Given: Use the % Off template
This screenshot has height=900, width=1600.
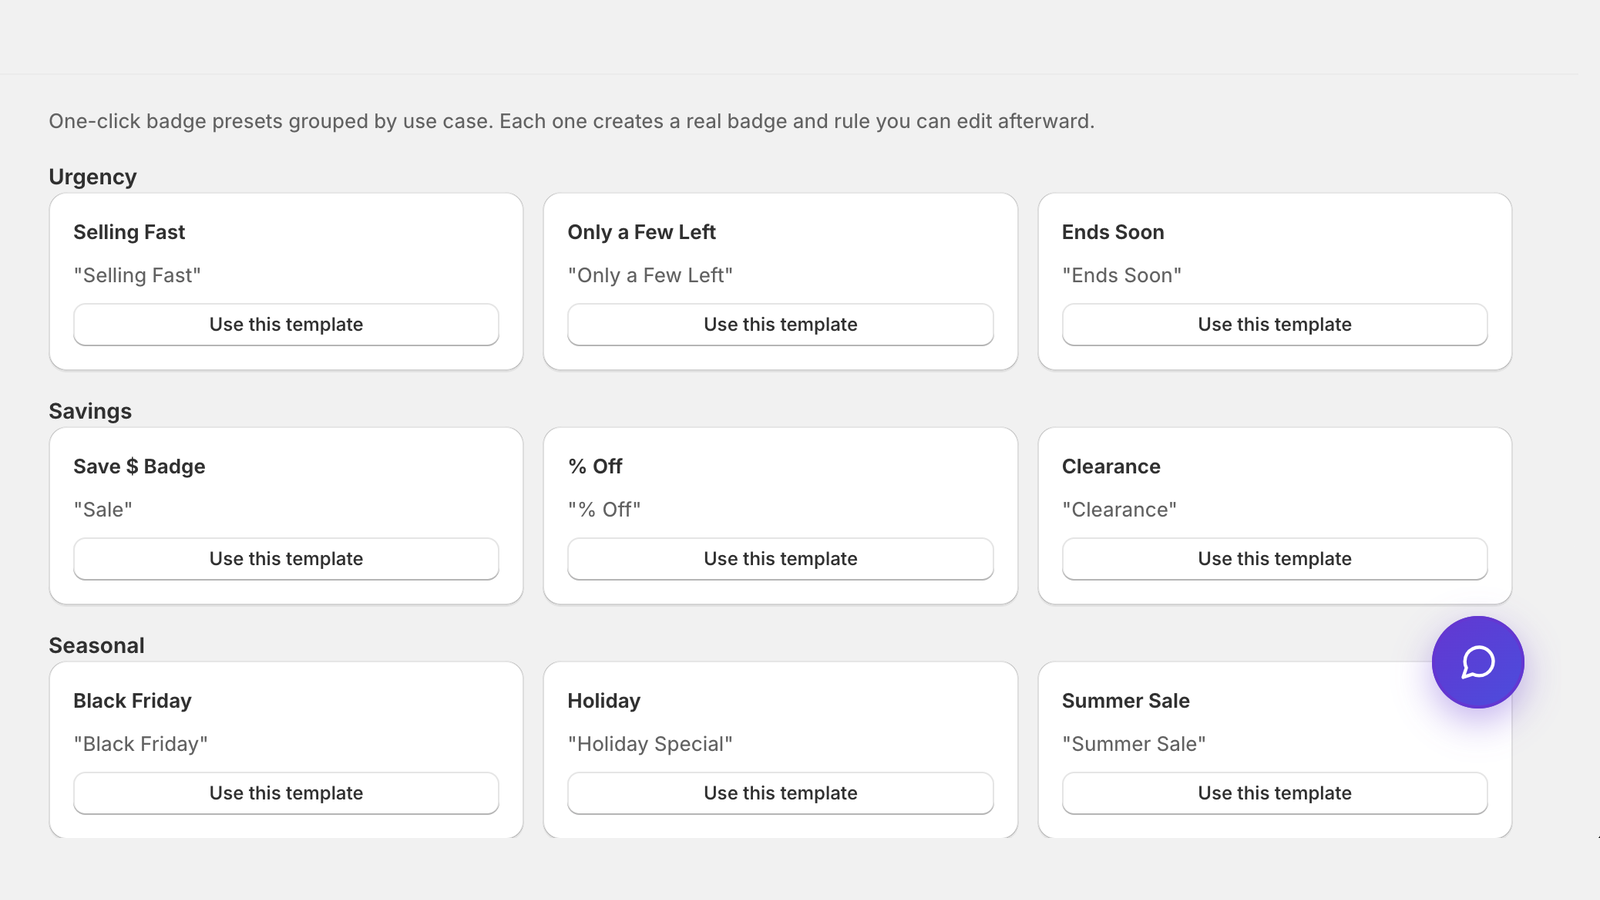Looking at the screenshot, I should [780, 559].
